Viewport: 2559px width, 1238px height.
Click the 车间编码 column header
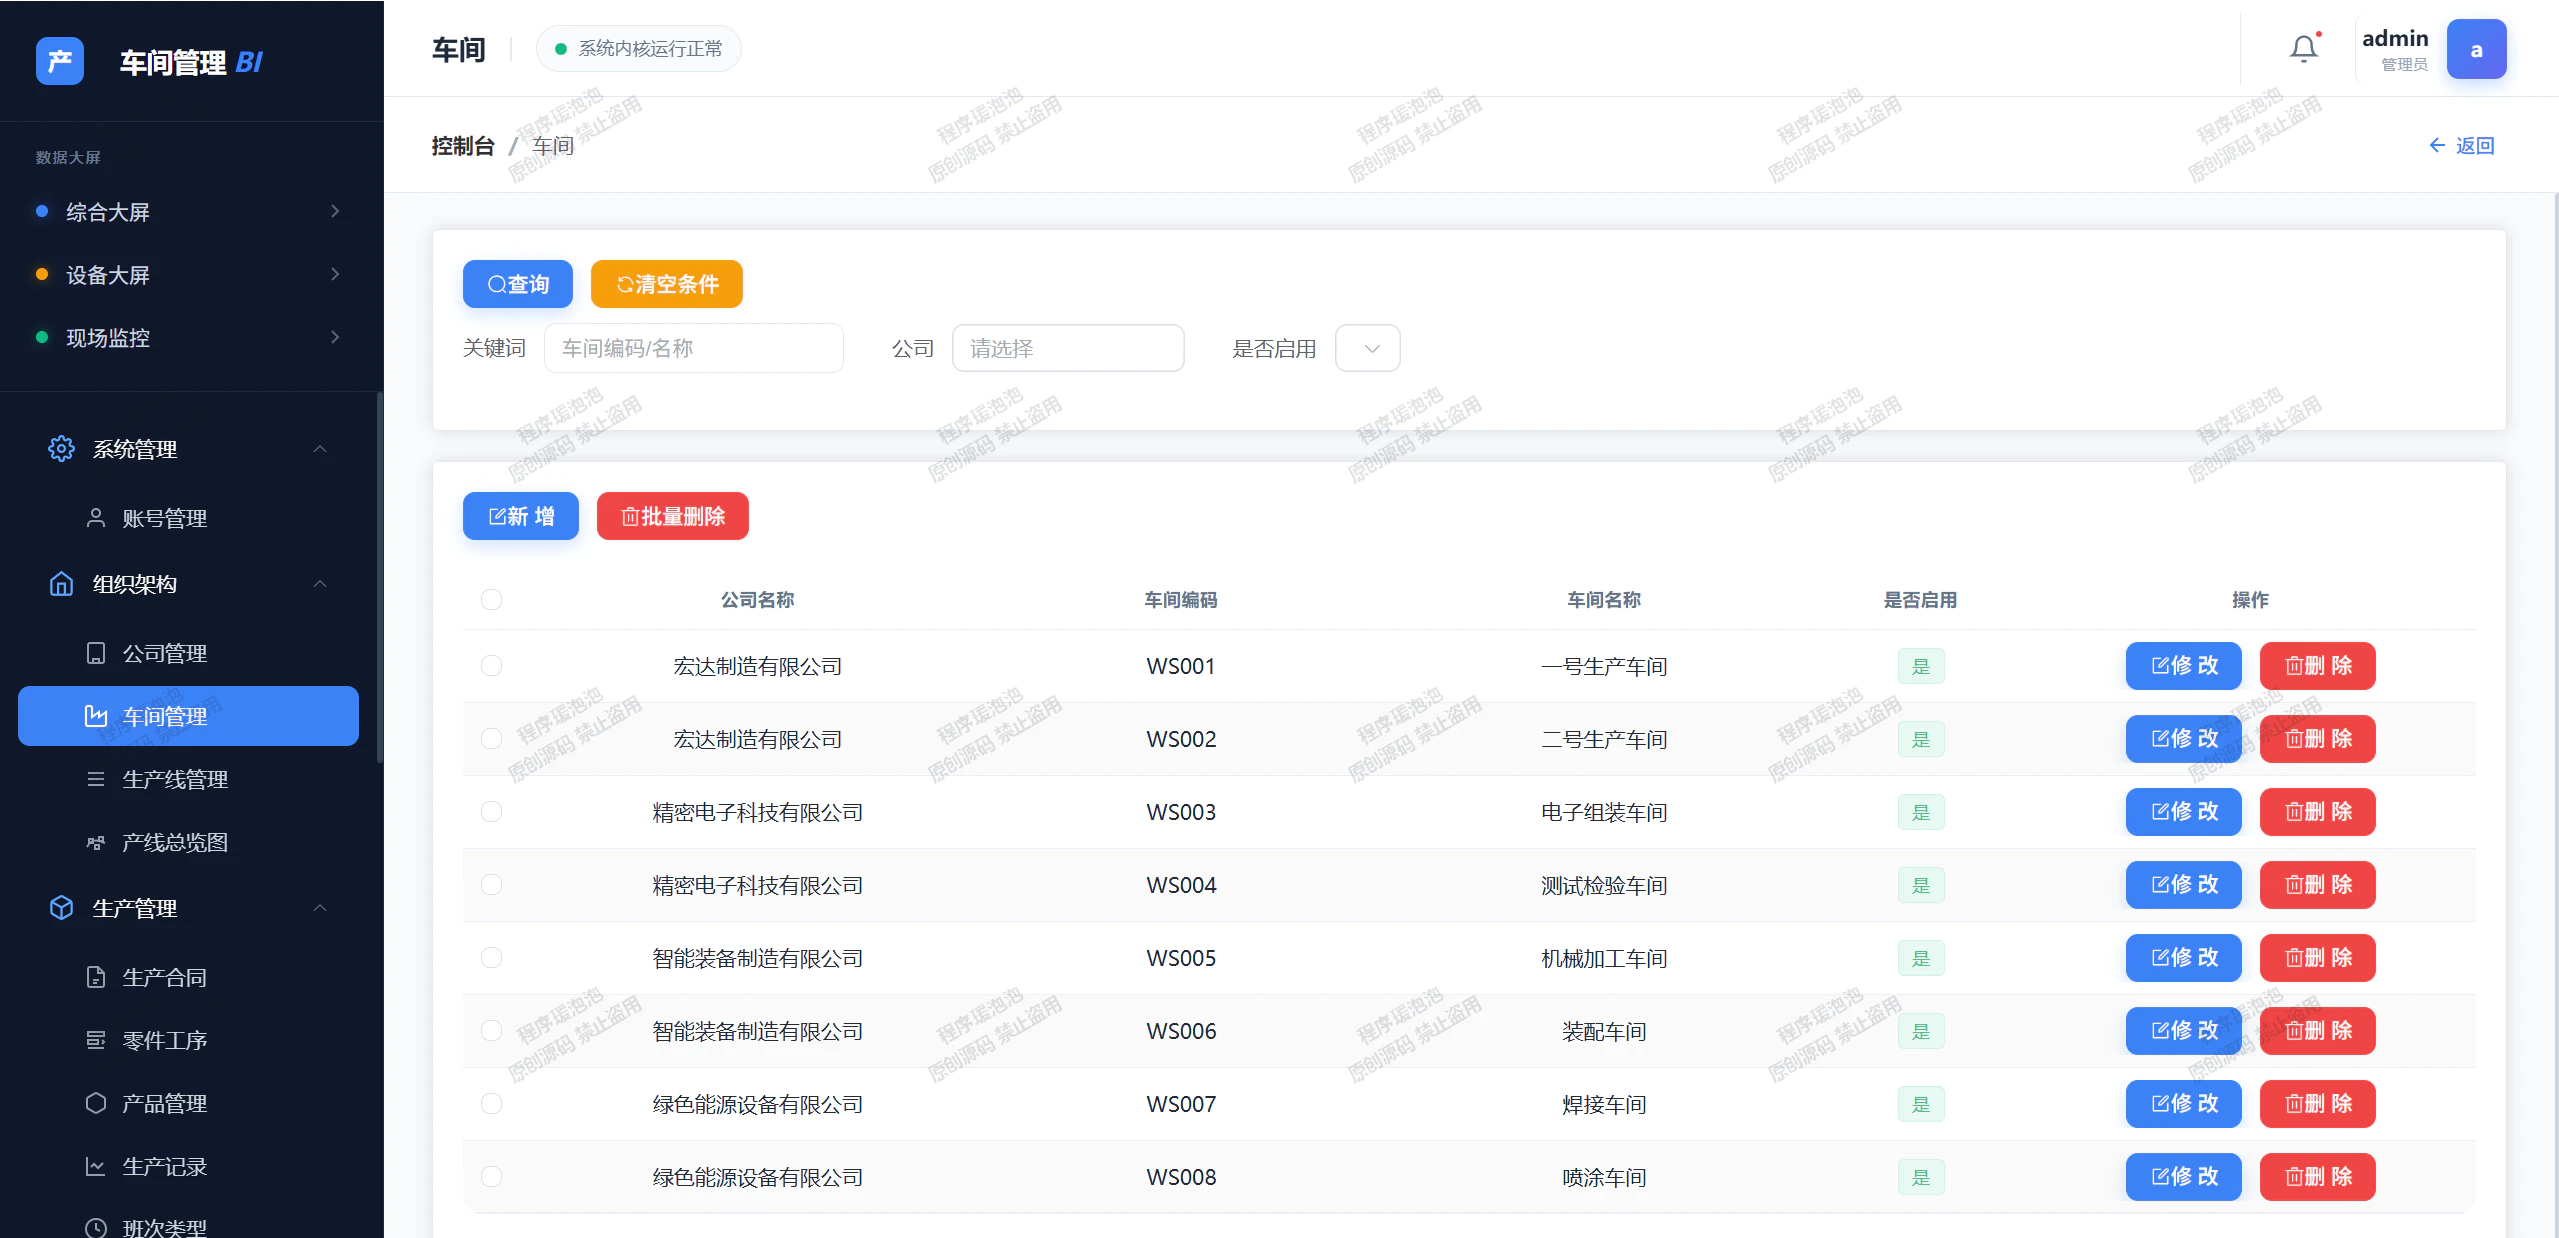tap(1181, 600)
